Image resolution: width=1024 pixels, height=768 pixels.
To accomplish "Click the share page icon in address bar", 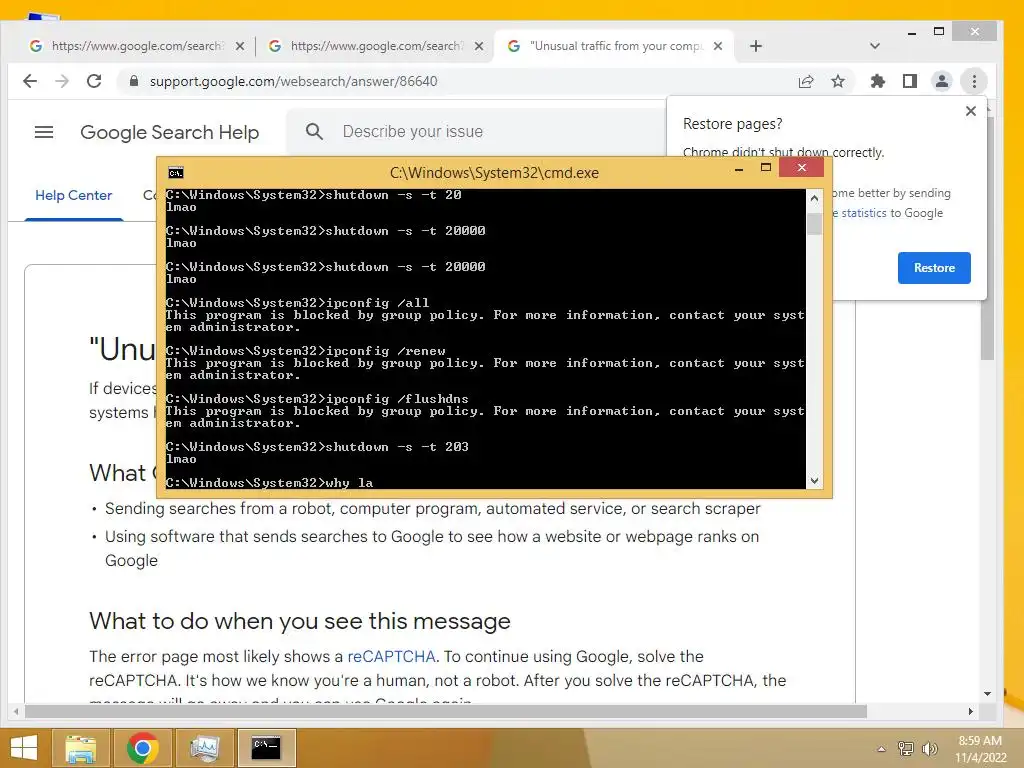I will click(806, 81).
